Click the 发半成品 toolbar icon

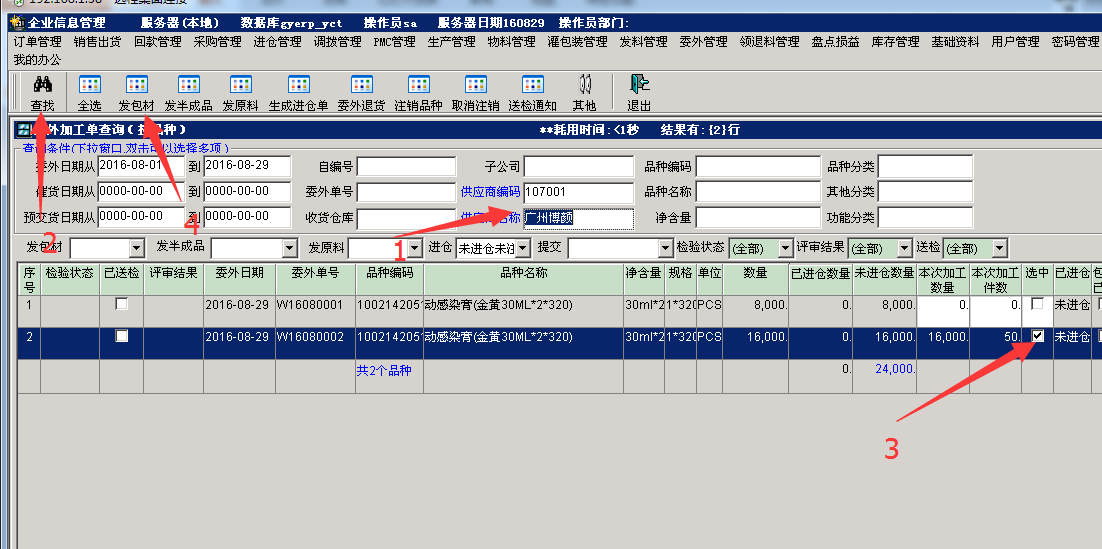coord(188,85)
